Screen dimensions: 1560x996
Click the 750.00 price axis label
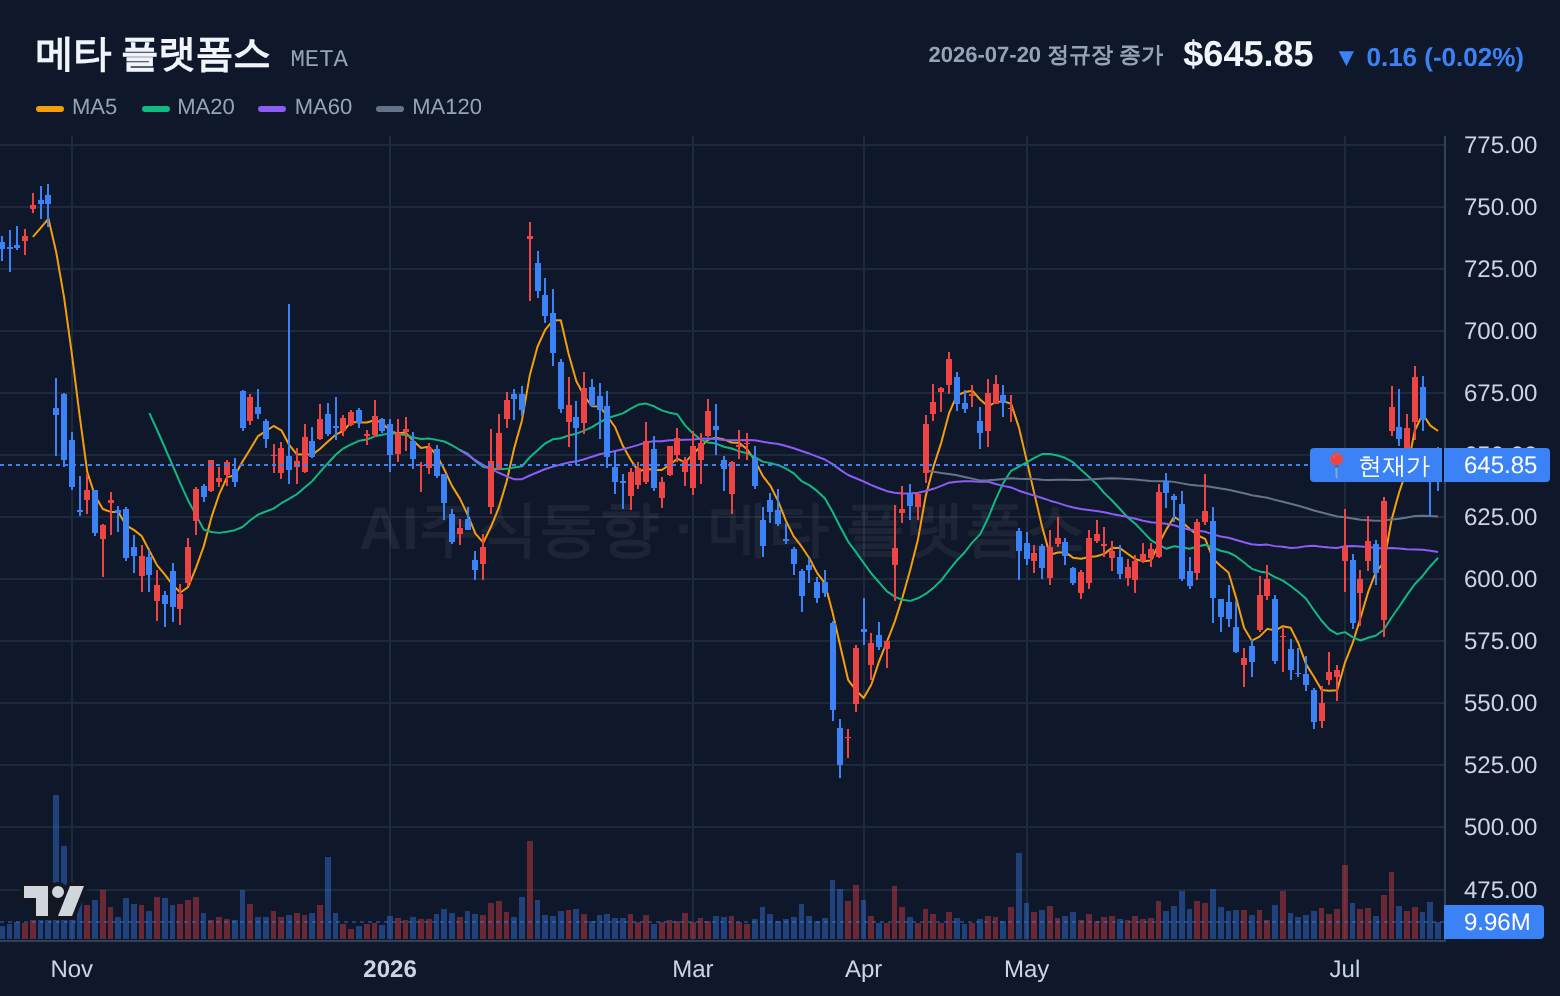[1500, 207]
